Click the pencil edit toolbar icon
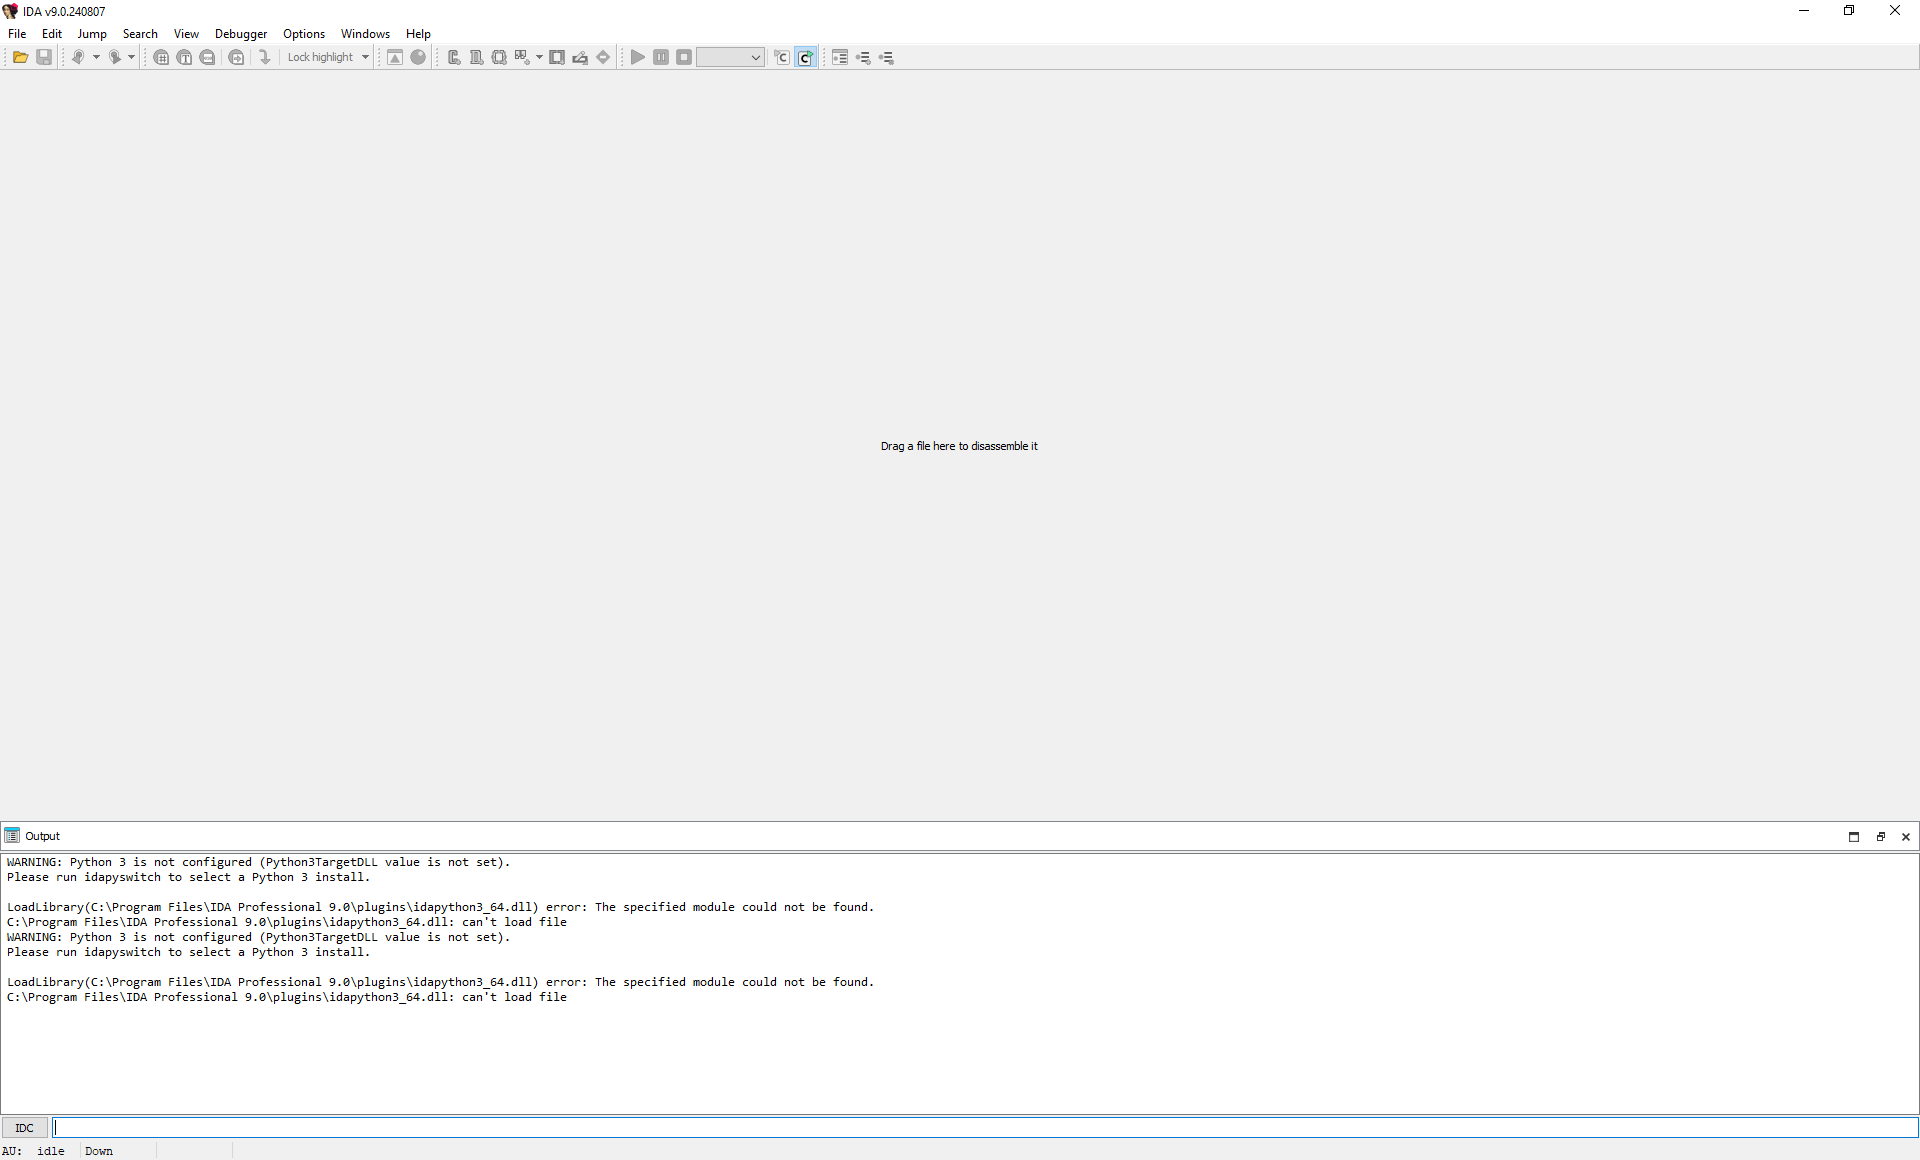Viewport: 1920px width, 1160px height. click(x=580, y=57)
